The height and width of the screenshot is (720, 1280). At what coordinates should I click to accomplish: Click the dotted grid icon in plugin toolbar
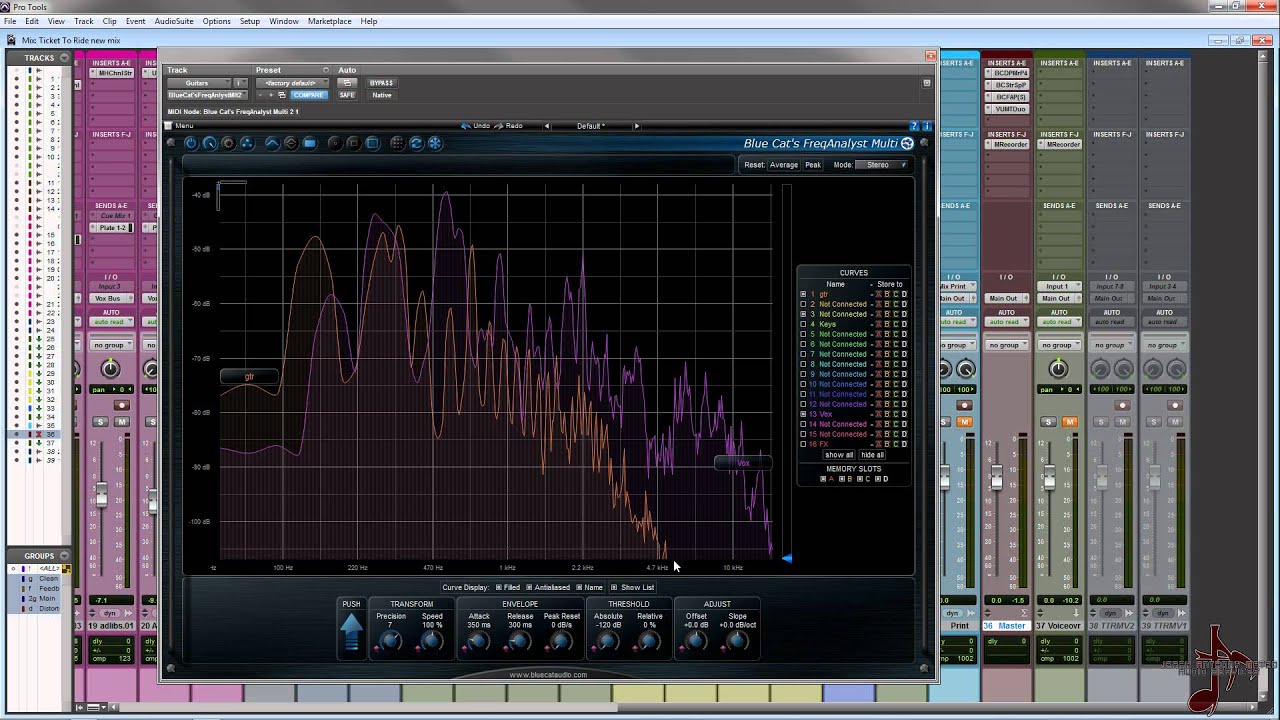click(397, 144)
